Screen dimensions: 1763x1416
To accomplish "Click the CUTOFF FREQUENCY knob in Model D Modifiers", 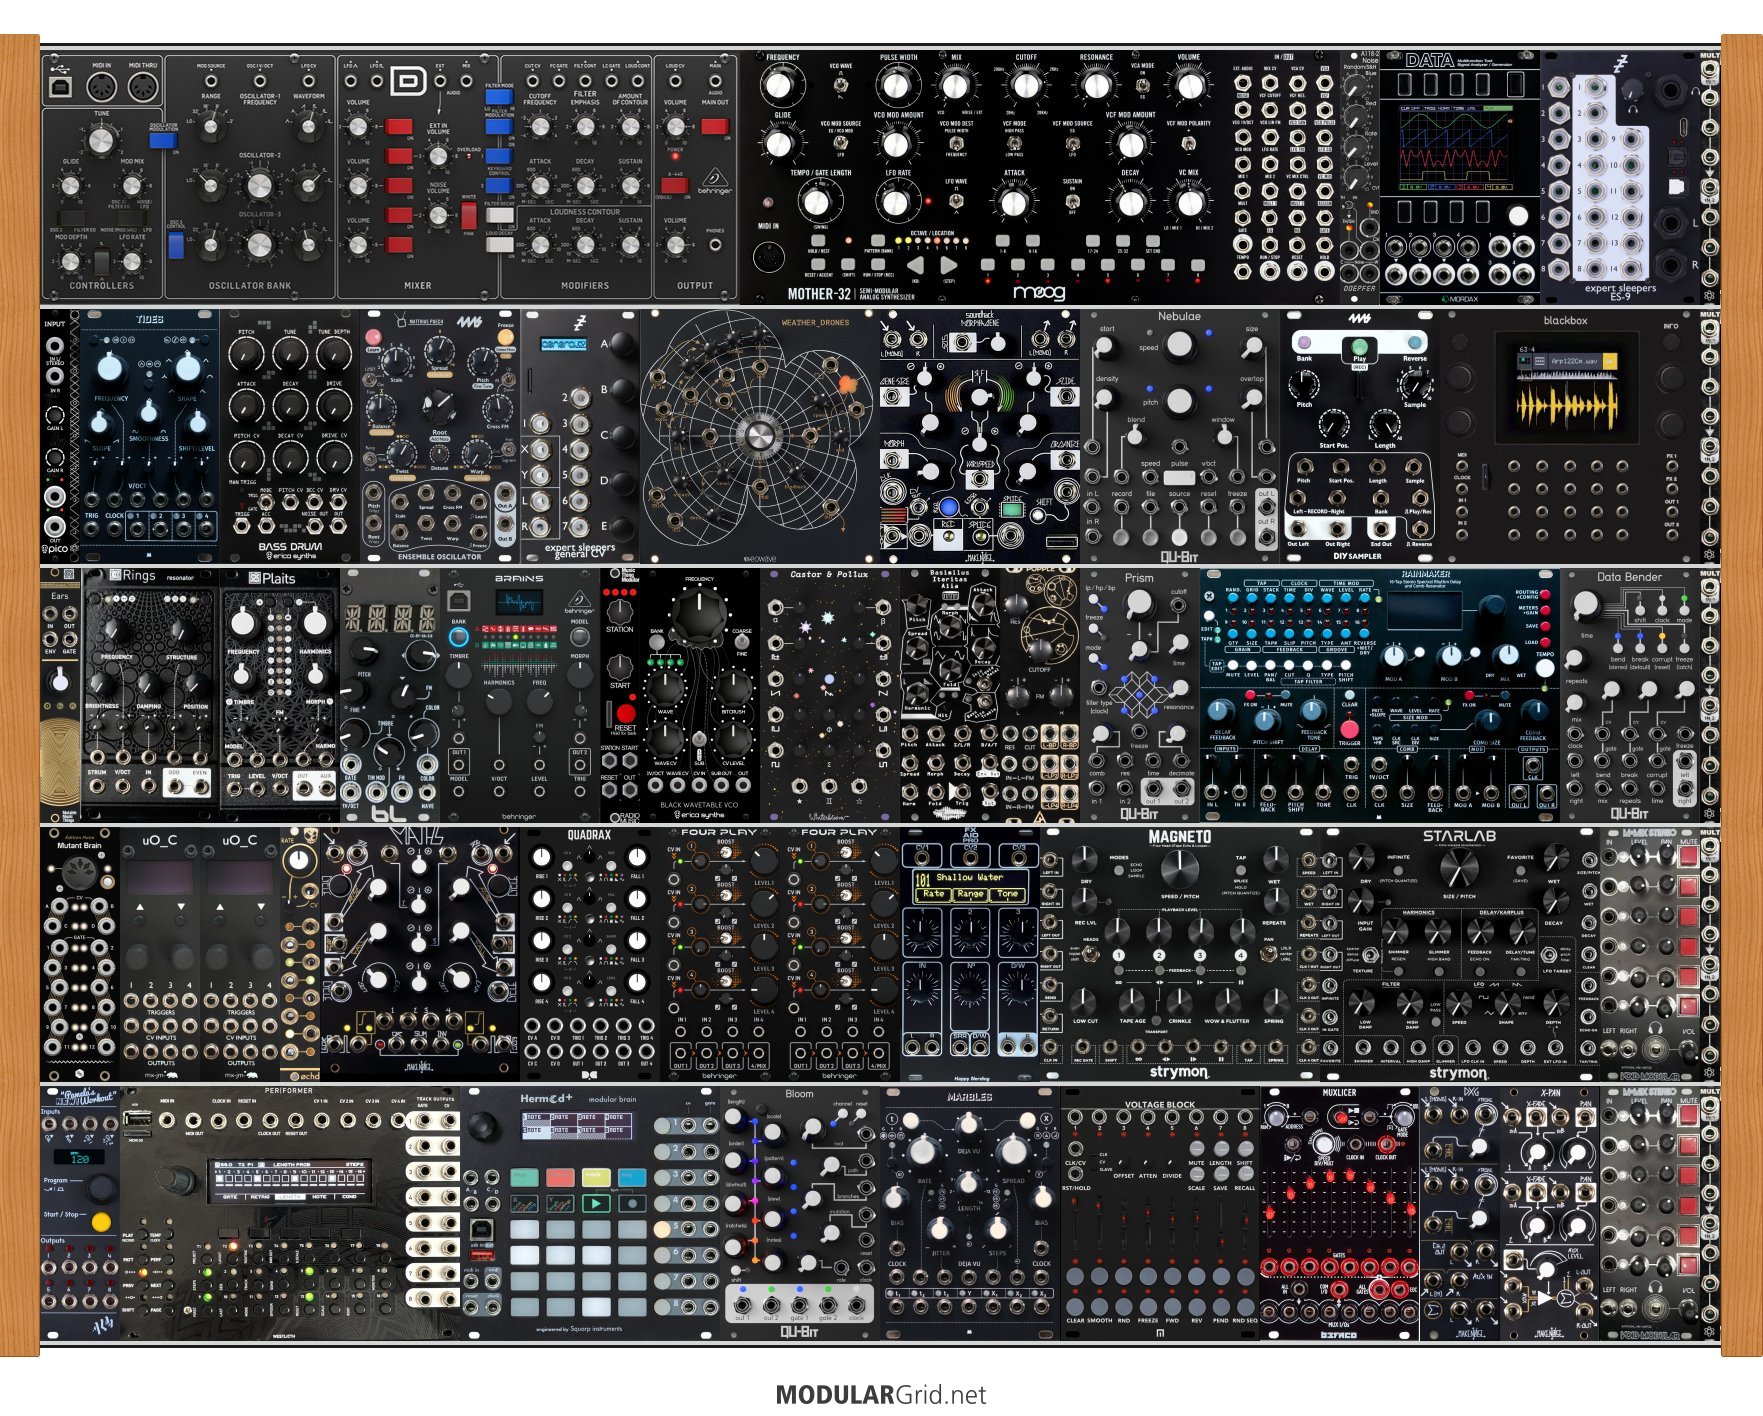I will click(x=540, y=127).
